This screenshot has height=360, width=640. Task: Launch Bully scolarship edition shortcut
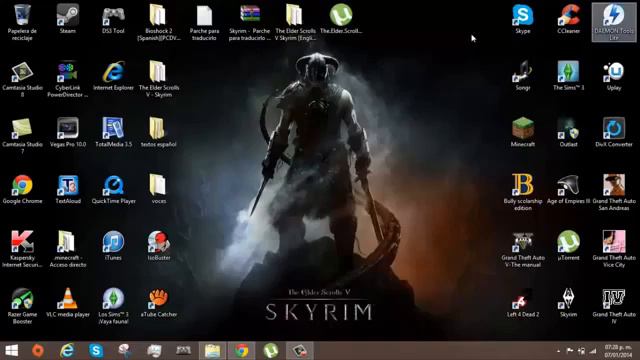pos(523,193)
